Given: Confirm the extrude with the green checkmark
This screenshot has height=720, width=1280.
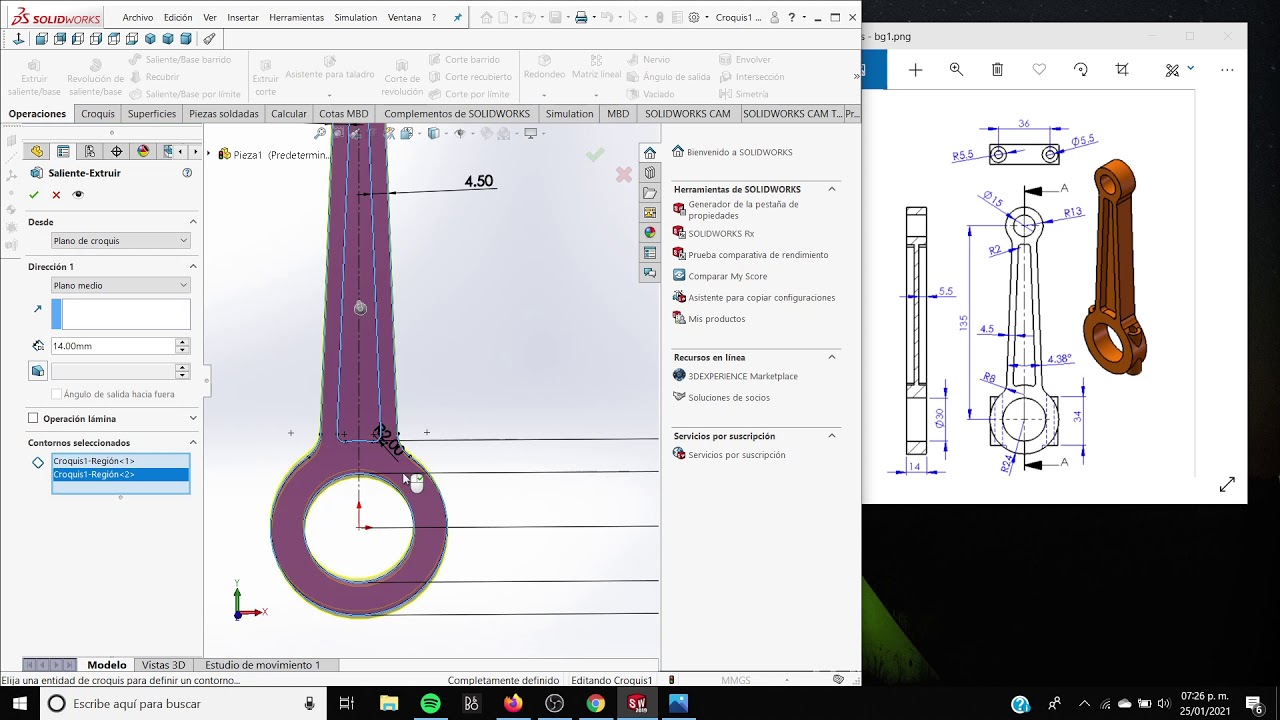Looking at the screenshot, I should coord(34,195).
